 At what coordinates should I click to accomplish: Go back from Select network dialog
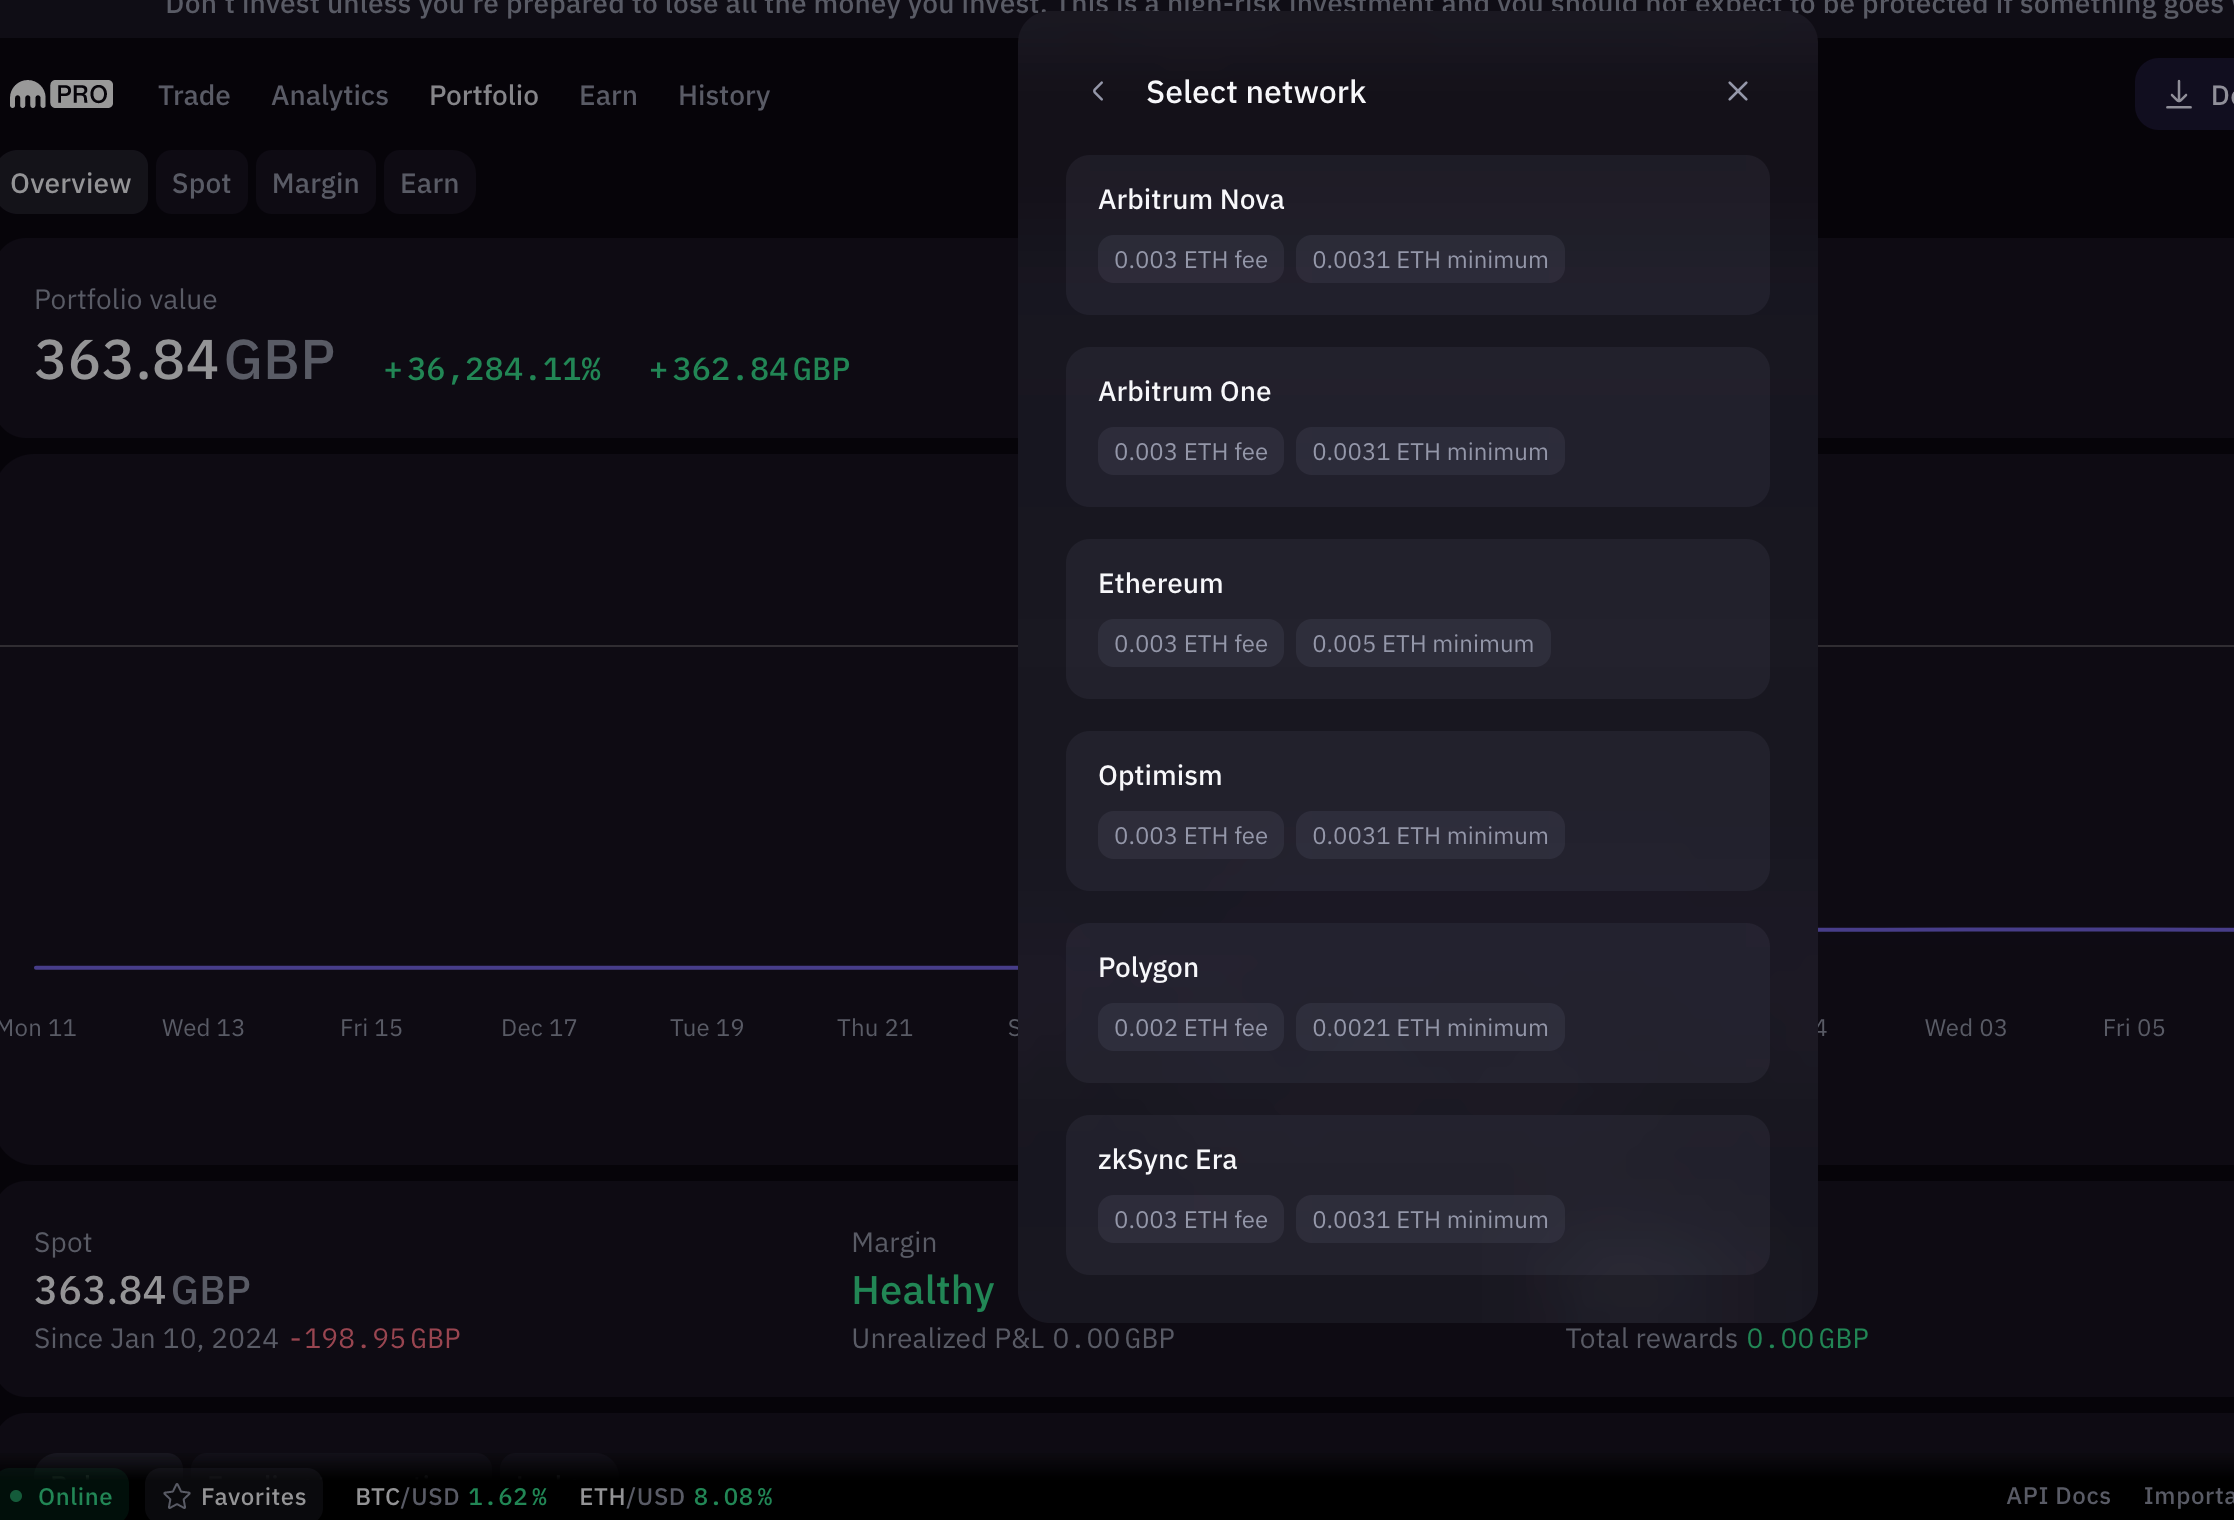click(x=1098, y=92)
